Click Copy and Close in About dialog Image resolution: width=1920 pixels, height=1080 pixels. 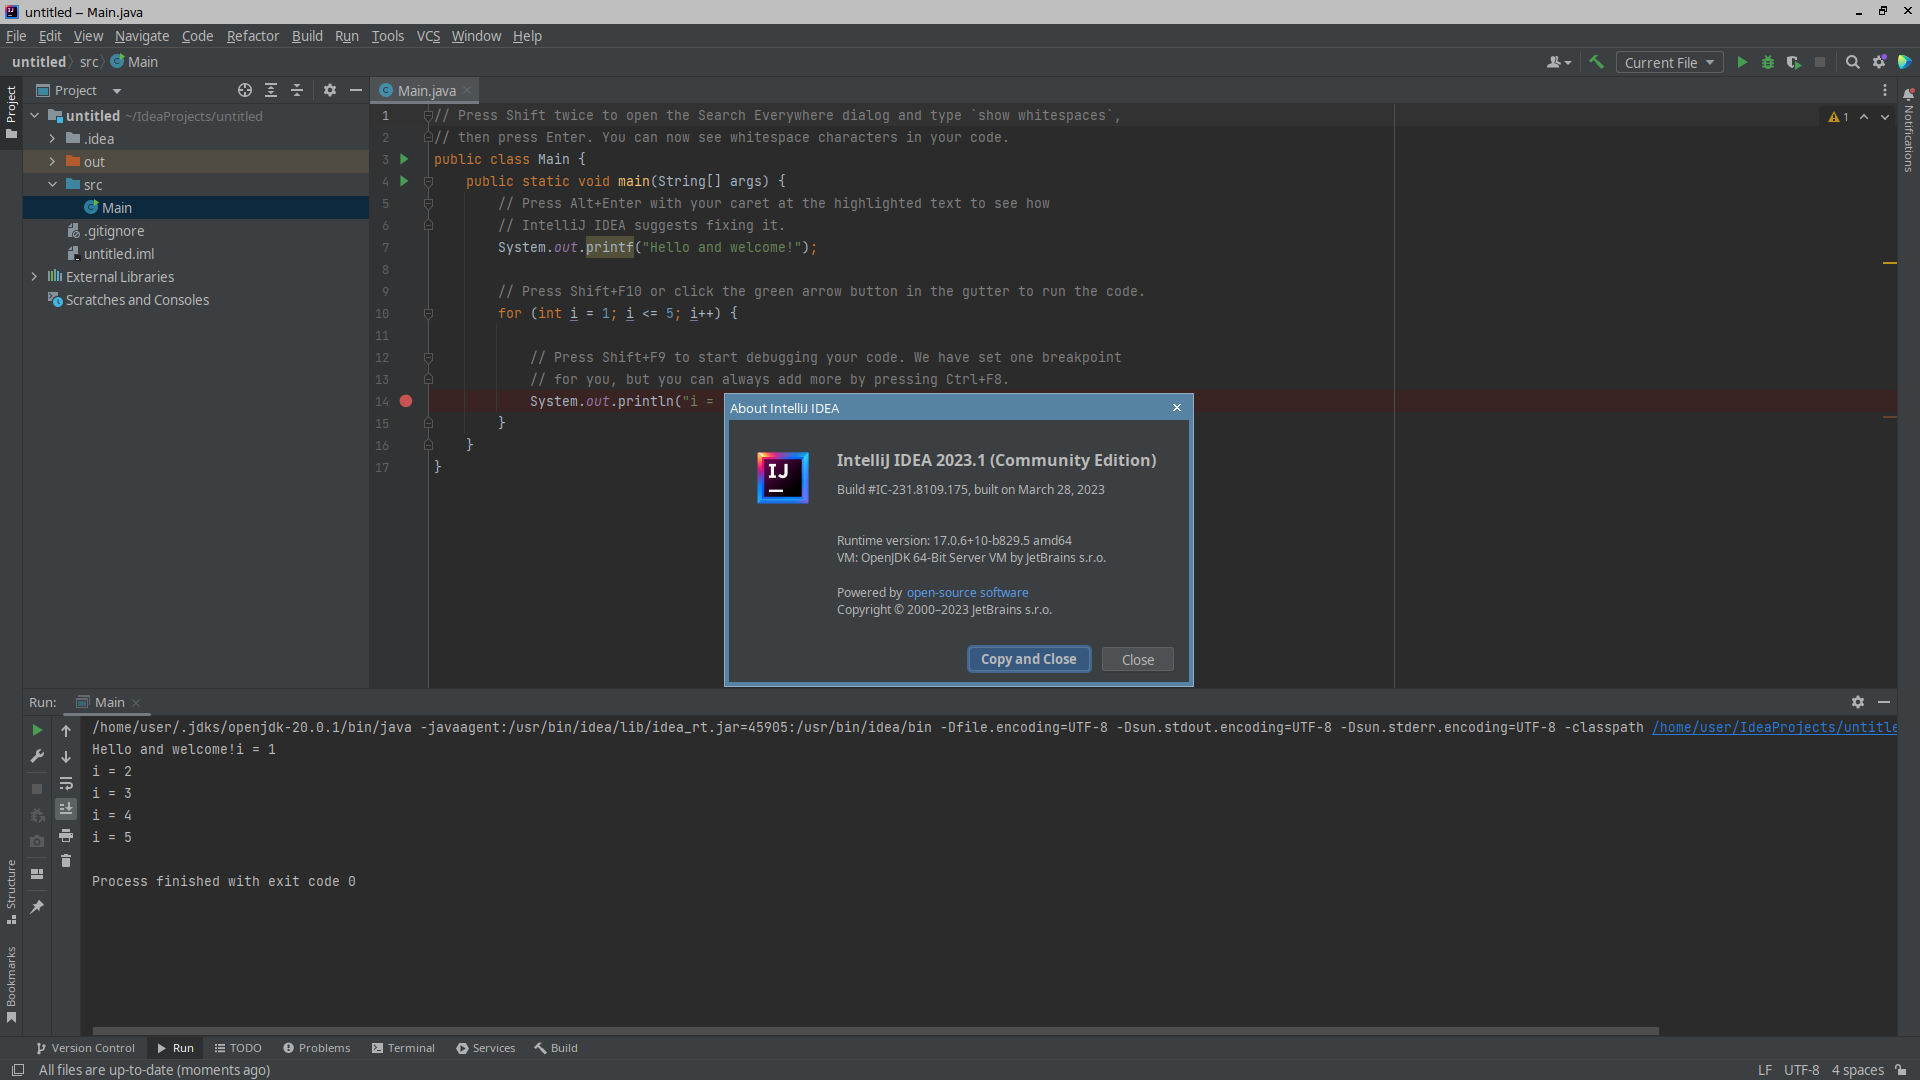1028,659
